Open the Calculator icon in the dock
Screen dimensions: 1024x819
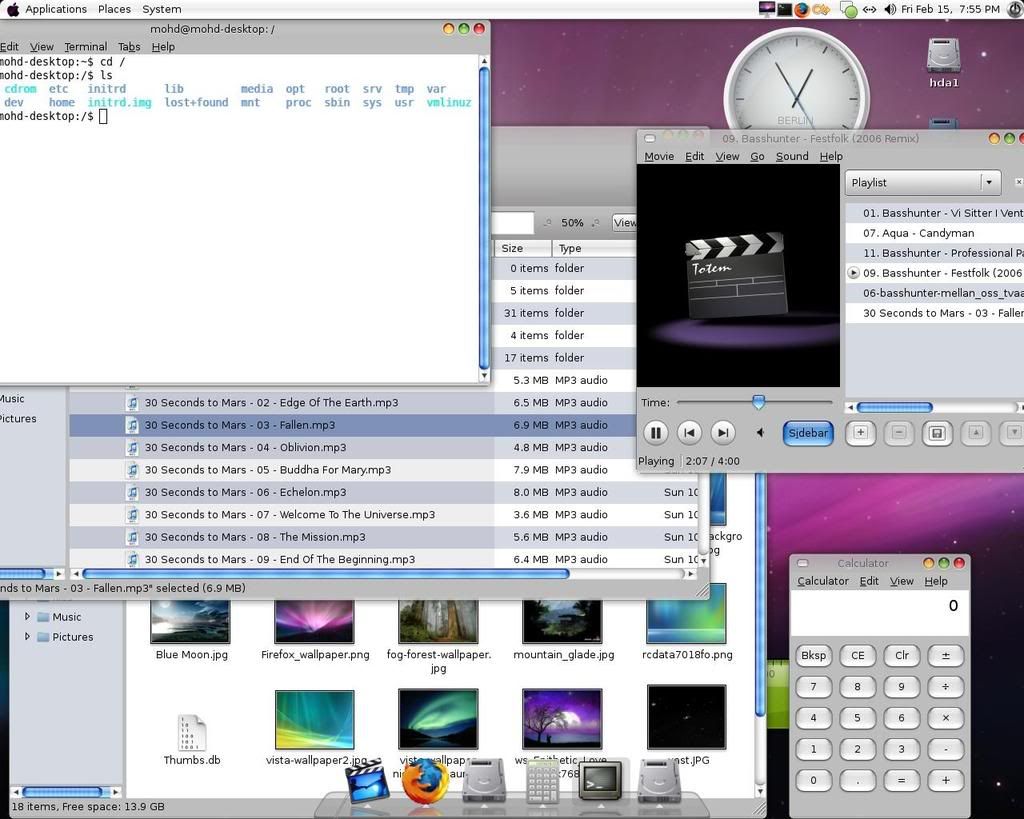[542, 781]
